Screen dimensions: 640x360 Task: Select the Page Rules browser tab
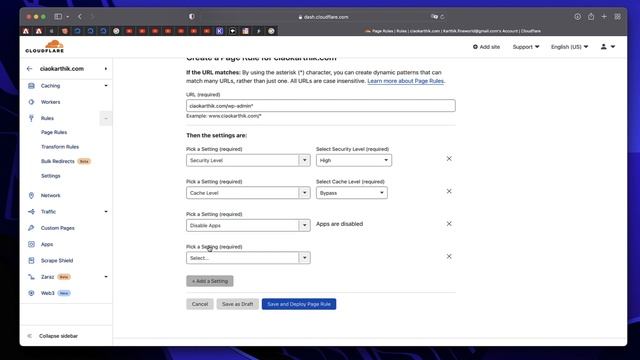[453, 31]
